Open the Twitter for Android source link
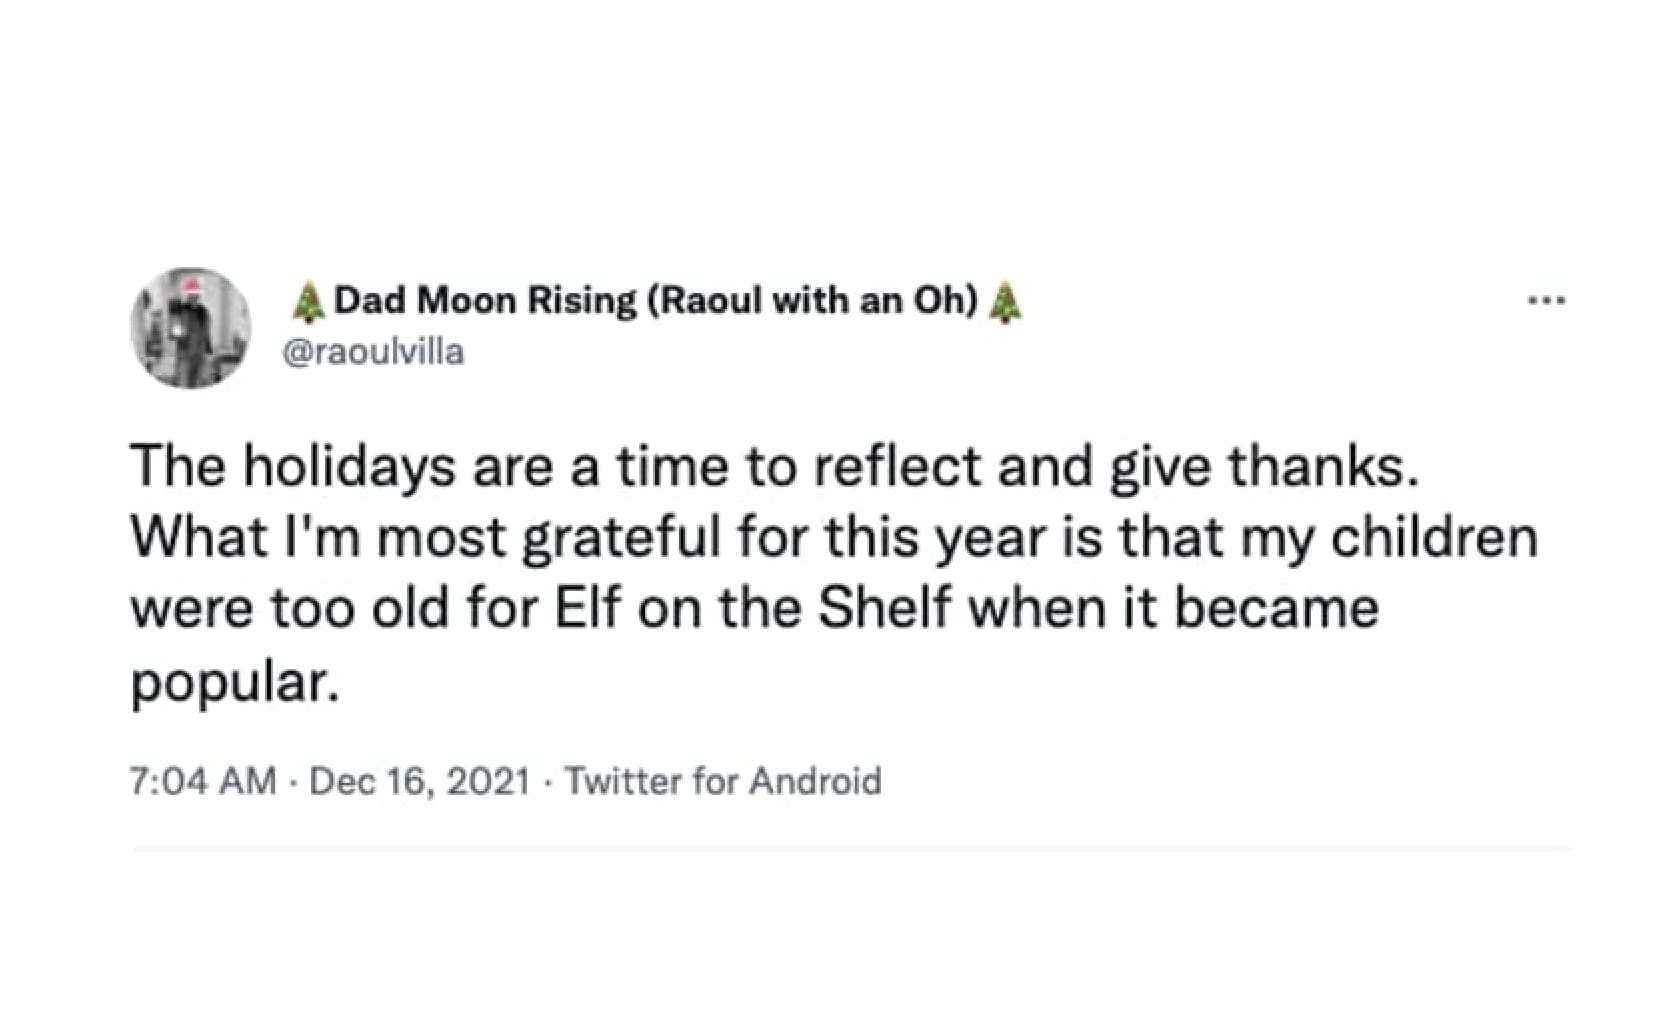The height and width of the screenshot is (1026, 1680). 723,781
